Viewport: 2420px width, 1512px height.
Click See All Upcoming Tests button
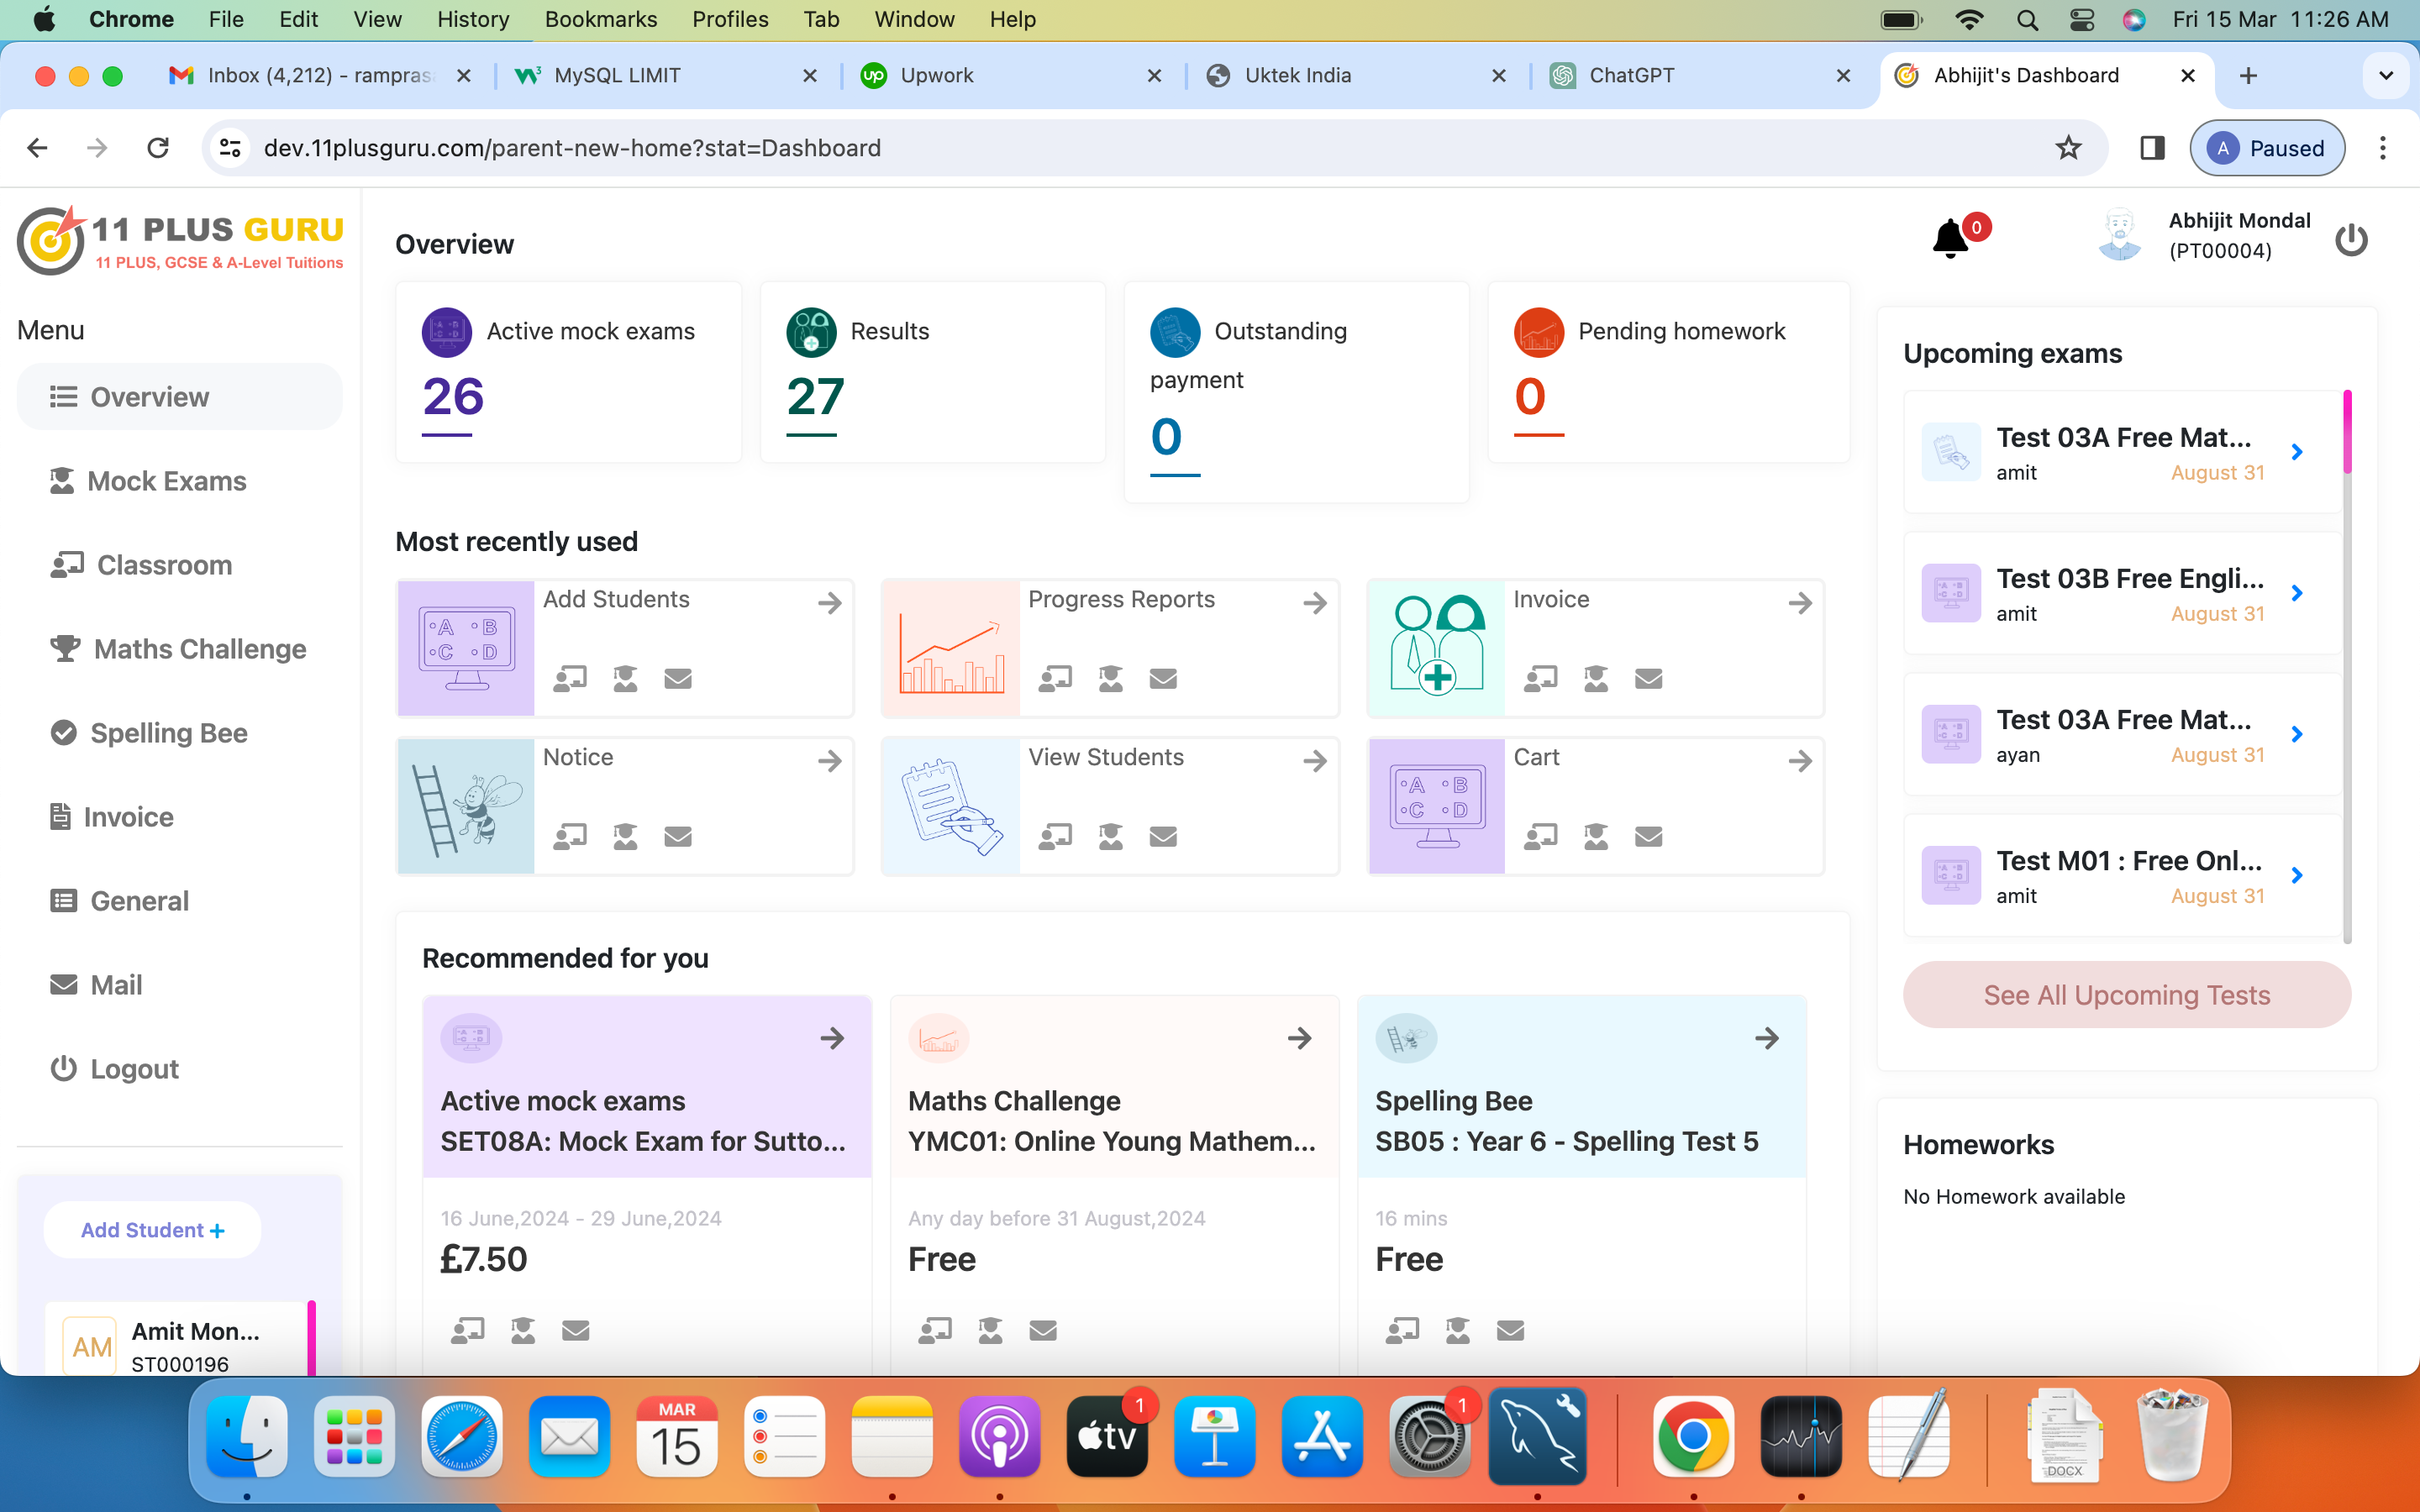(2126, 995)
